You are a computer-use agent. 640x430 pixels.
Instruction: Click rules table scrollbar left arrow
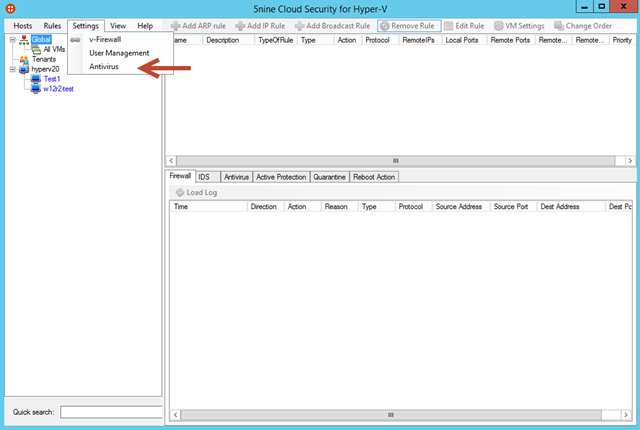(171, 161)
